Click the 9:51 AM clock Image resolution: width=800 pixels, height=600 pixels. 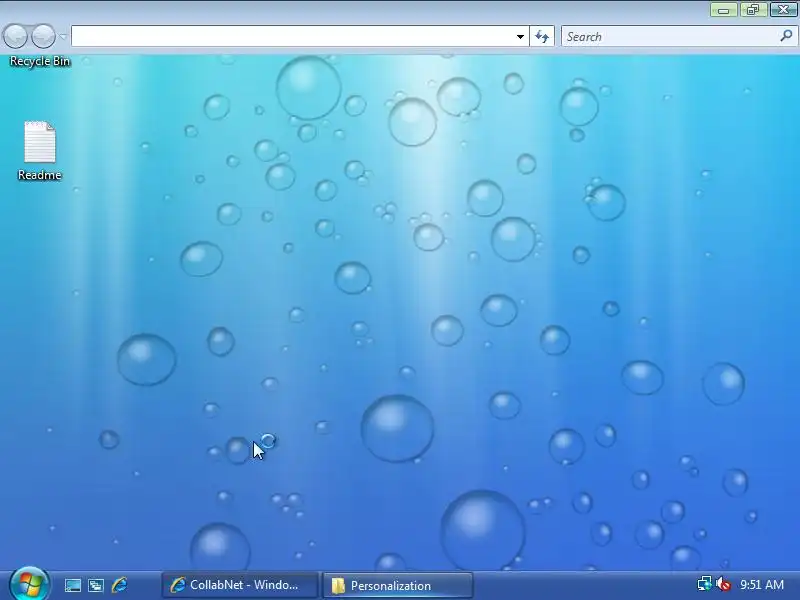(x=762, y=584)
